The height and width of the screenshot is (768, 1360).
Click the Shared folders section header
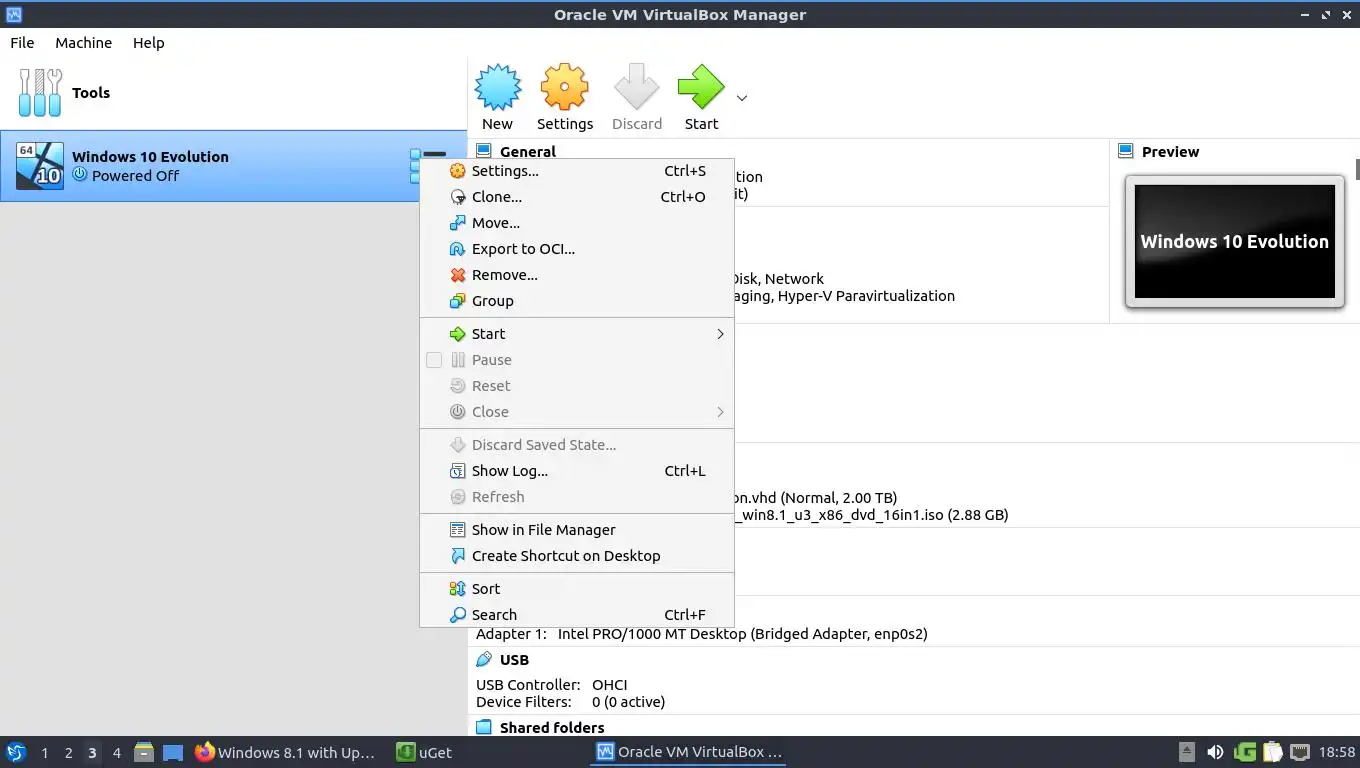[x=552, y=728]
